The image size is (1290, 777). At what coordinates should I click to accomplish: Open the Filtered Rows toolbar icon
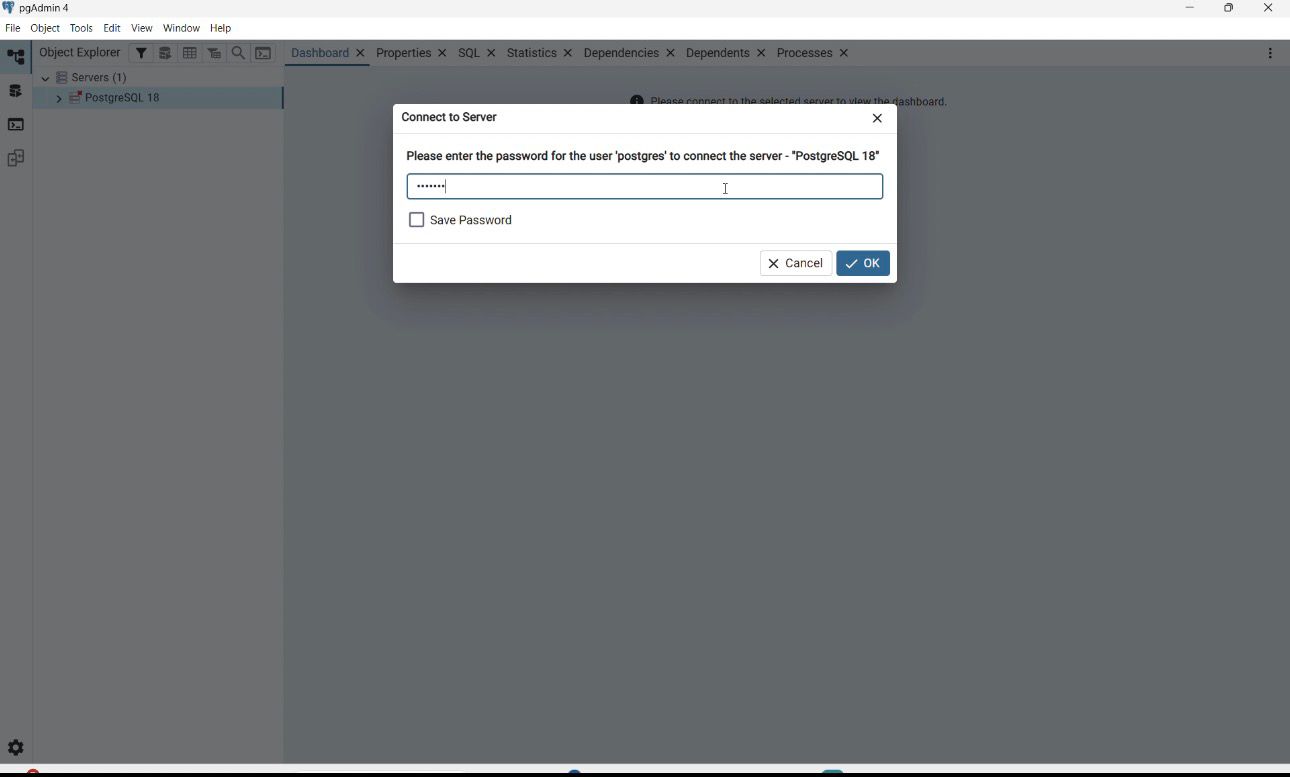[214, 53]
